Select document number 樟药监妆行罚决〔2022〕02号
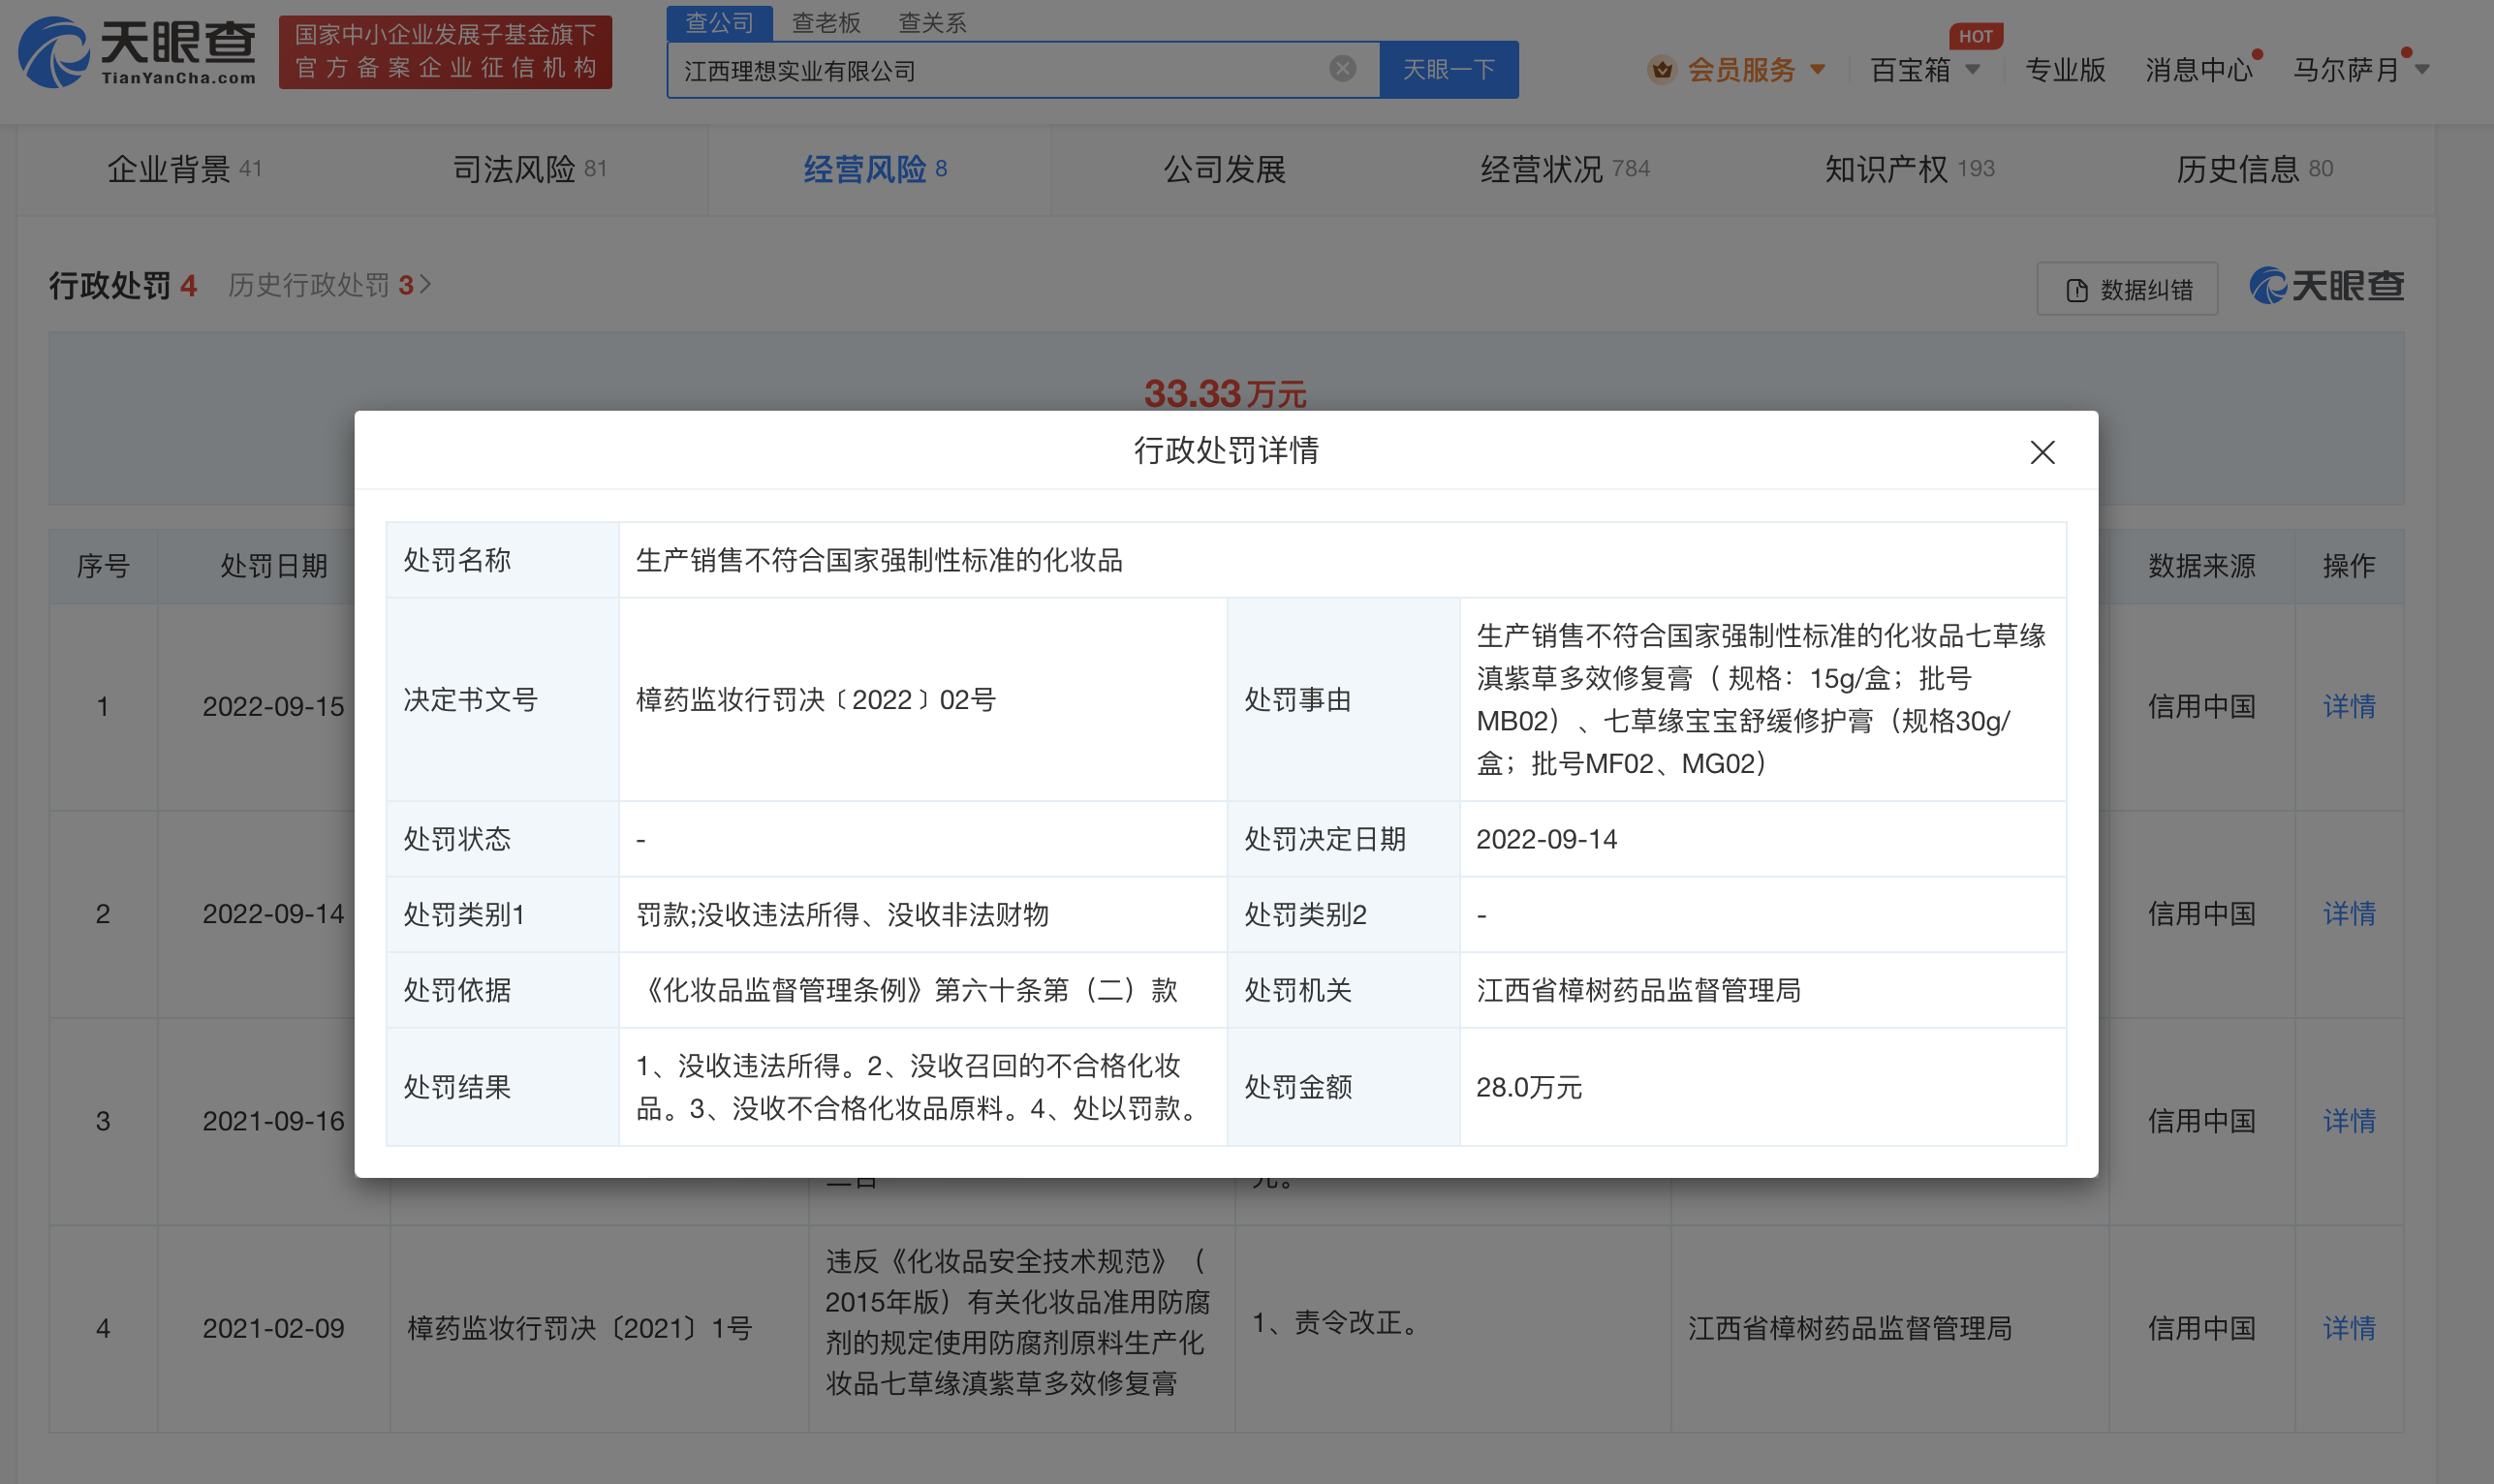 pyautogui.click(x=815, y=699)
